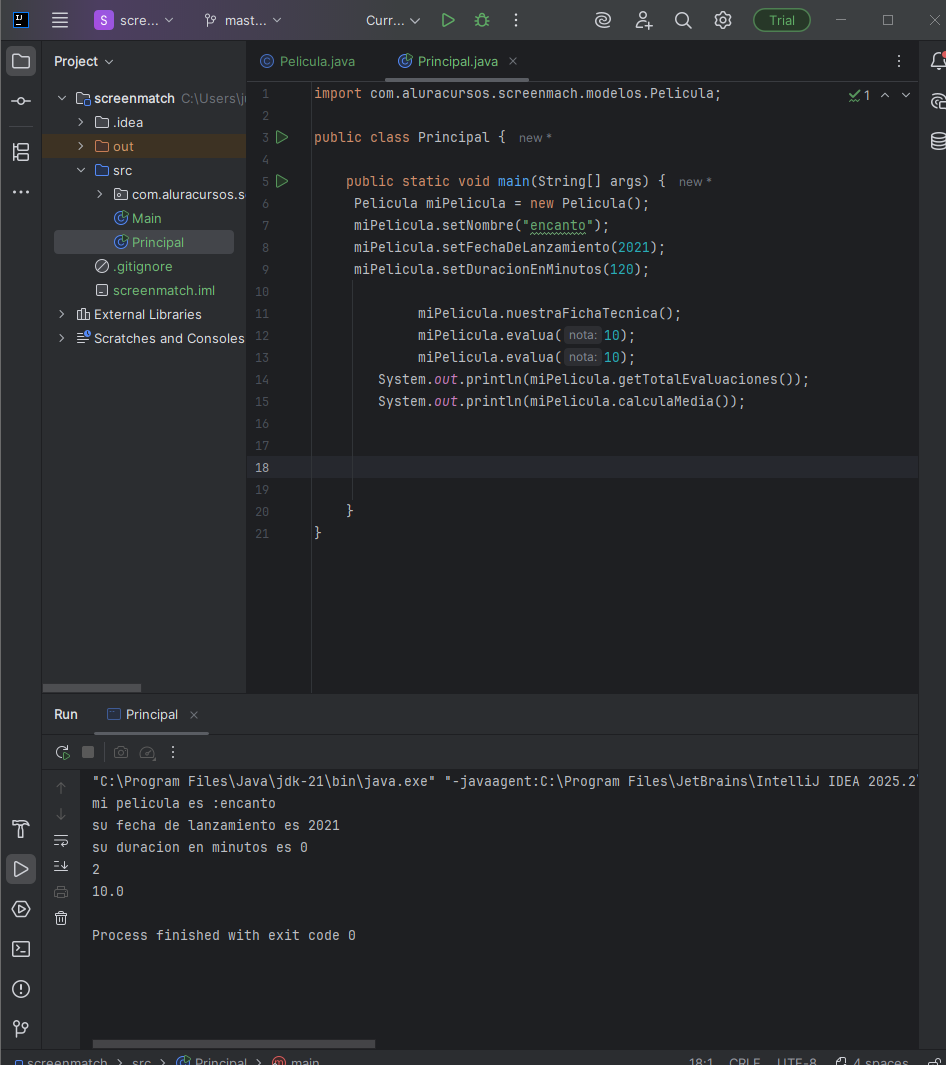This screenshot has height=1065, width=946.
Task: Place cursor on empty line 18 in the editor
Action: click(x=615, y=467)
